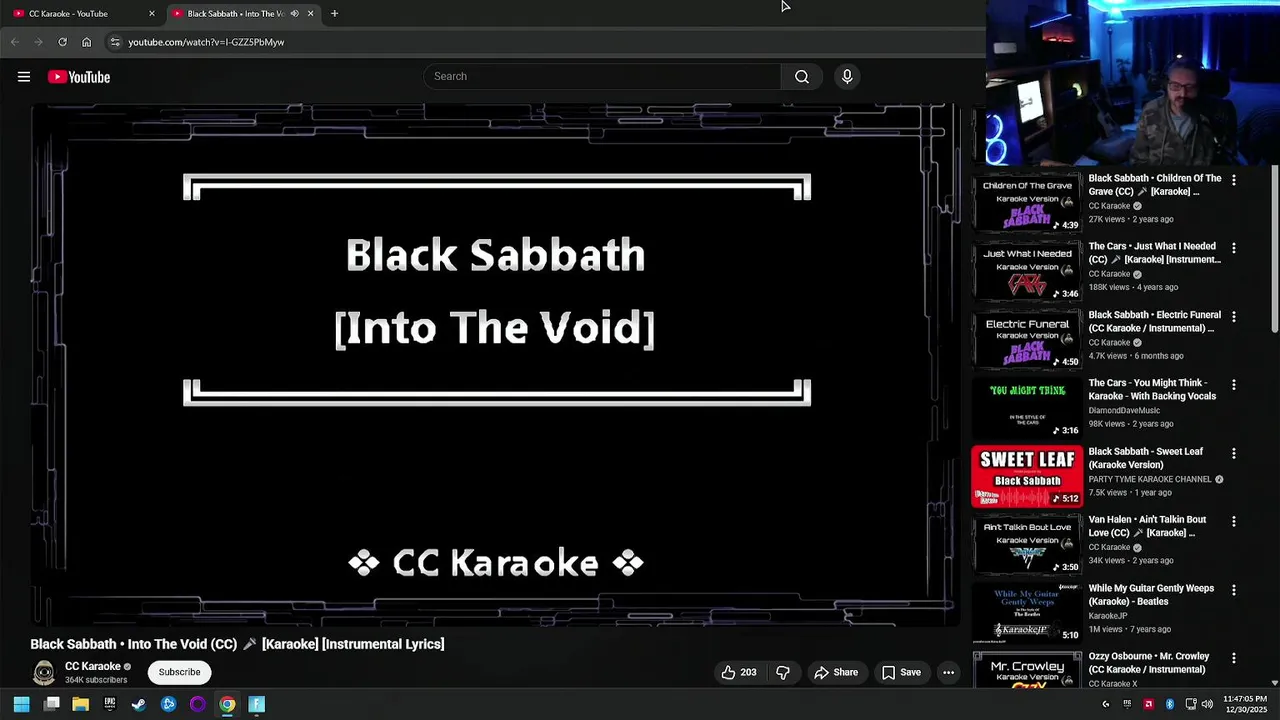
Task: Dislike this video
Action: click(x=783, y=672)
